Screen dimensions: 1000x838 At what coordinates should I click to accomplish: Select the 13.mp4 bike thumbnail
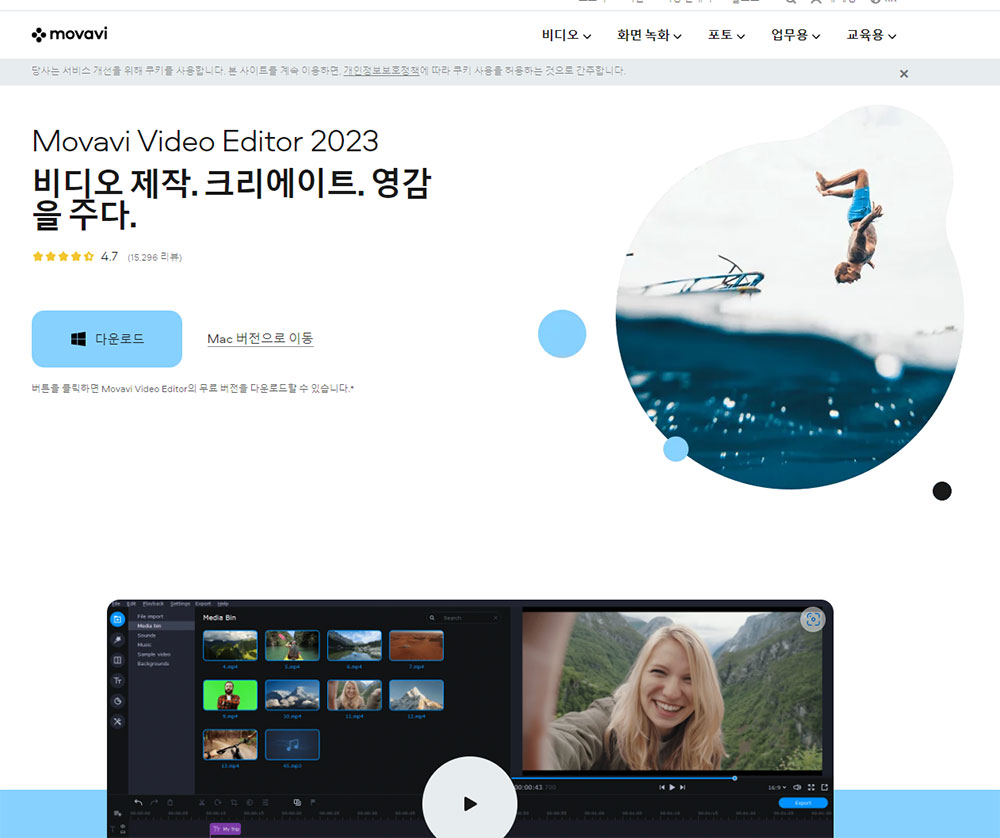coord(230,745)
